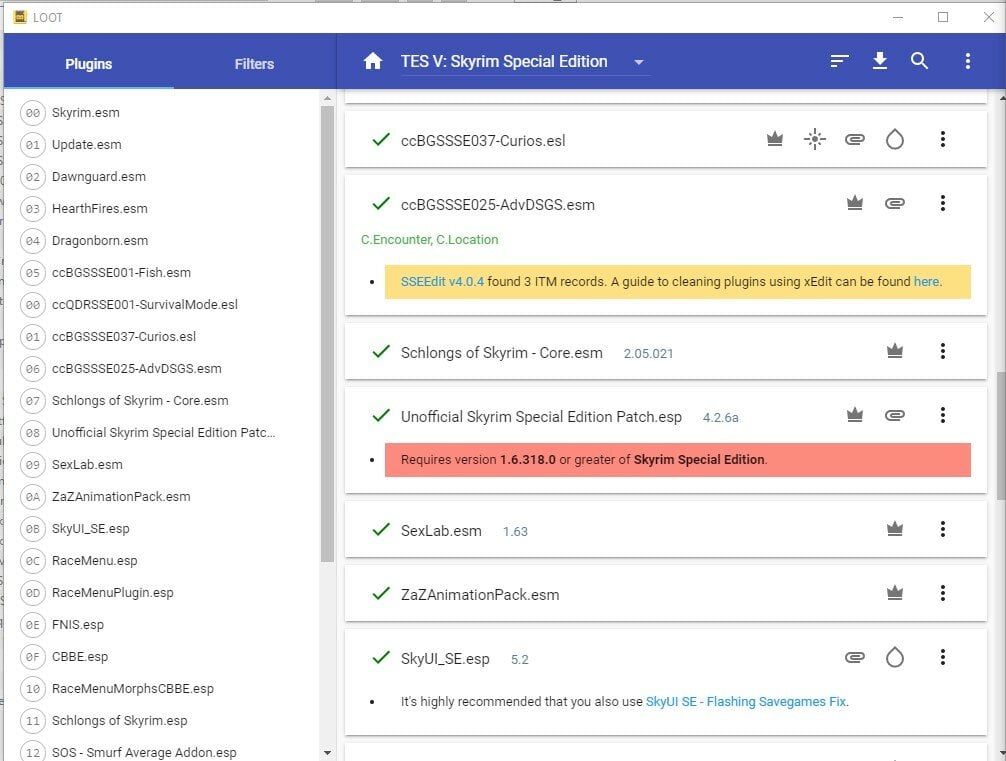Click the light plugin icon on ccBGSSSE037-Curios.esl
Screen dimensions: 1006x761
815,139
